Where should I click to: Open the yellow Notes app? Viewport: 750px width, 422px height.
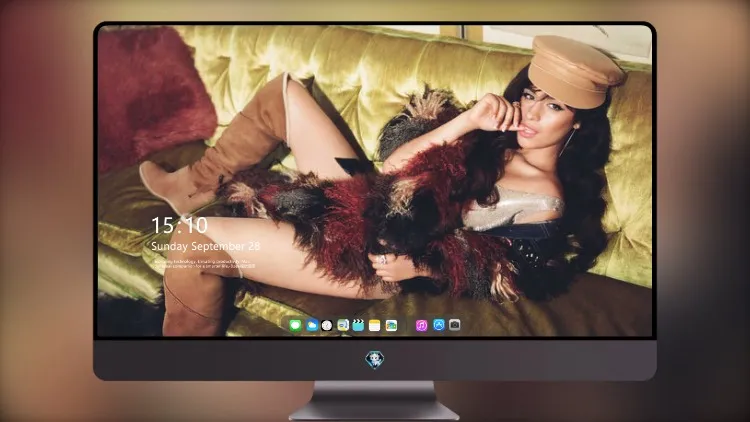pyautogui.click(x=375, y=325)
